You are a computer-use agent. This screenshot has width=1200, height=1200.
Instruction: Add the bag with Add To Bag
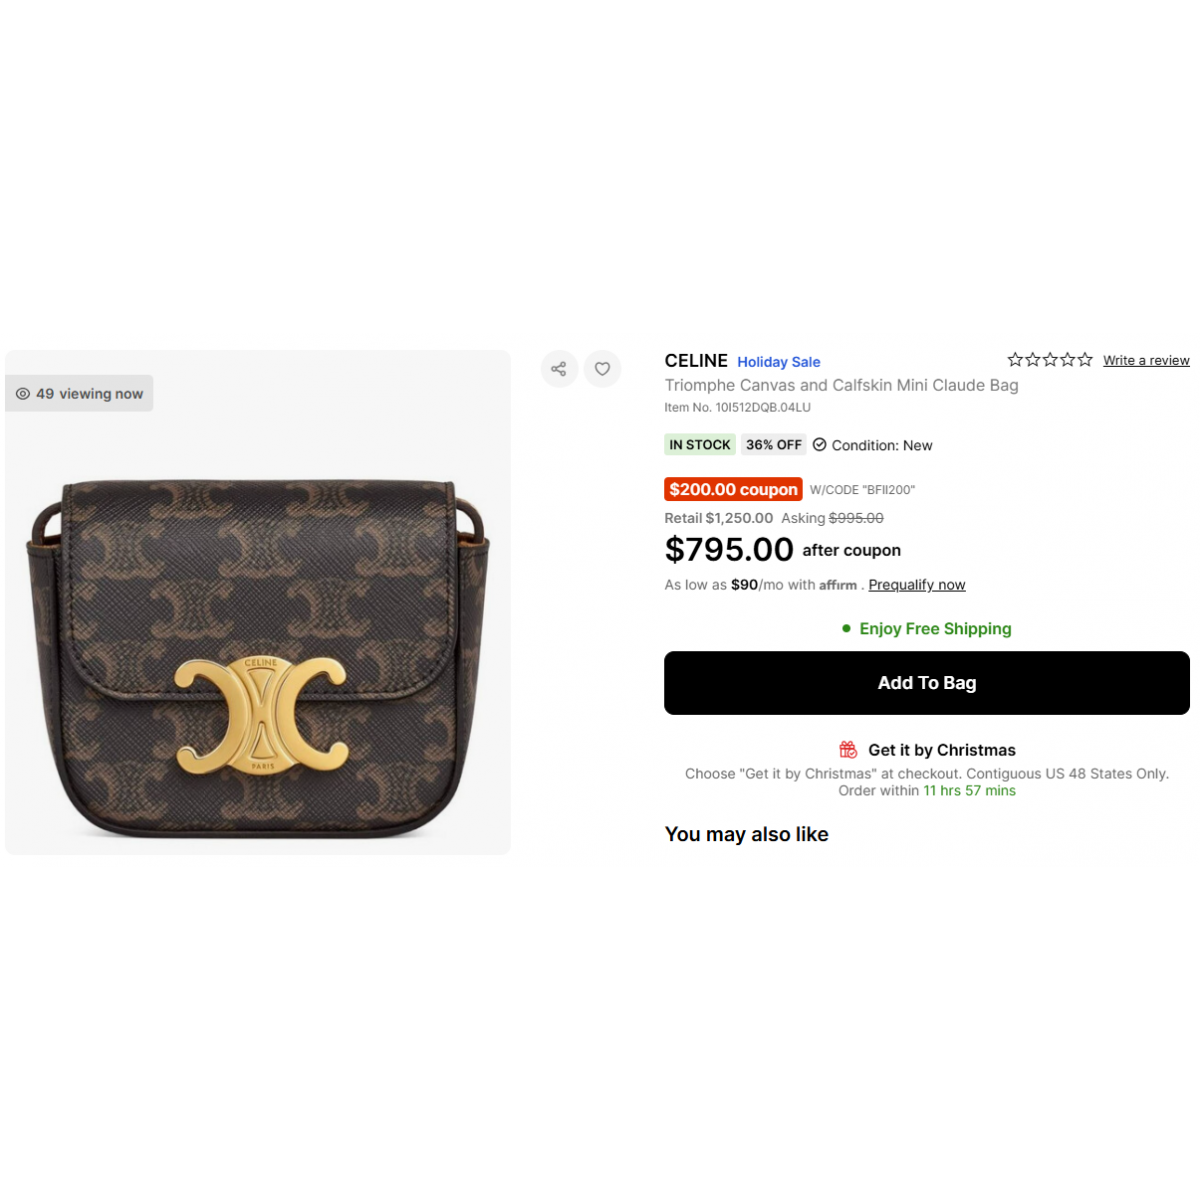pos(927,683)
